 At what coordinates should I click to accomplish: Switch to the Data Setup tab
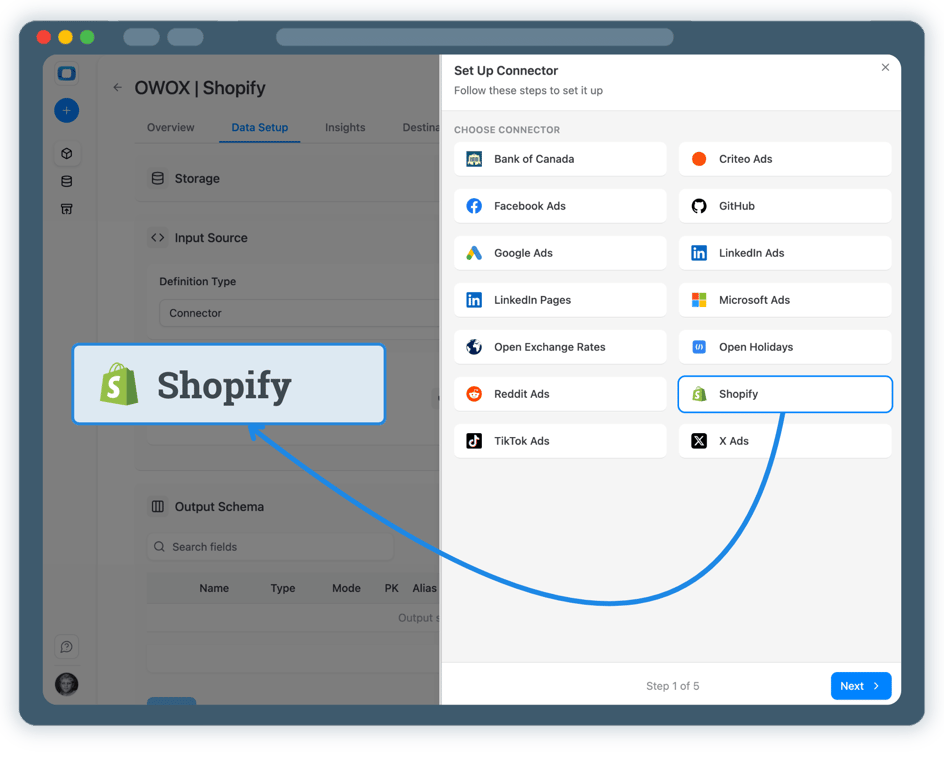pos(259,128)
